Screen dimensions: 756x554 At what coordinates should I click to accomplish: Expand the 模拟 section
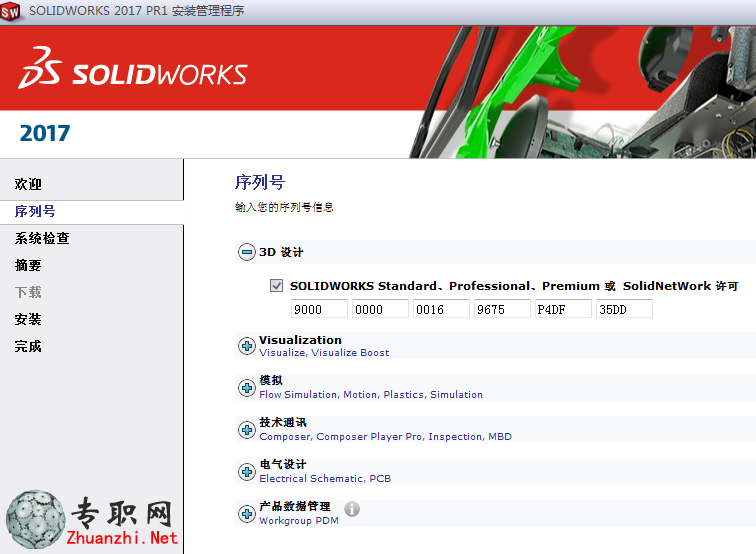247,388
